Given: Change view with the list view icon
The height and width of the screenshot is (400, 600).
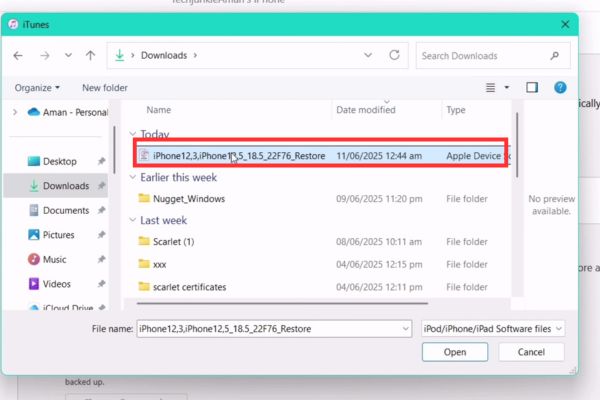Looking at the screenshot, I should tap(490, 88).
